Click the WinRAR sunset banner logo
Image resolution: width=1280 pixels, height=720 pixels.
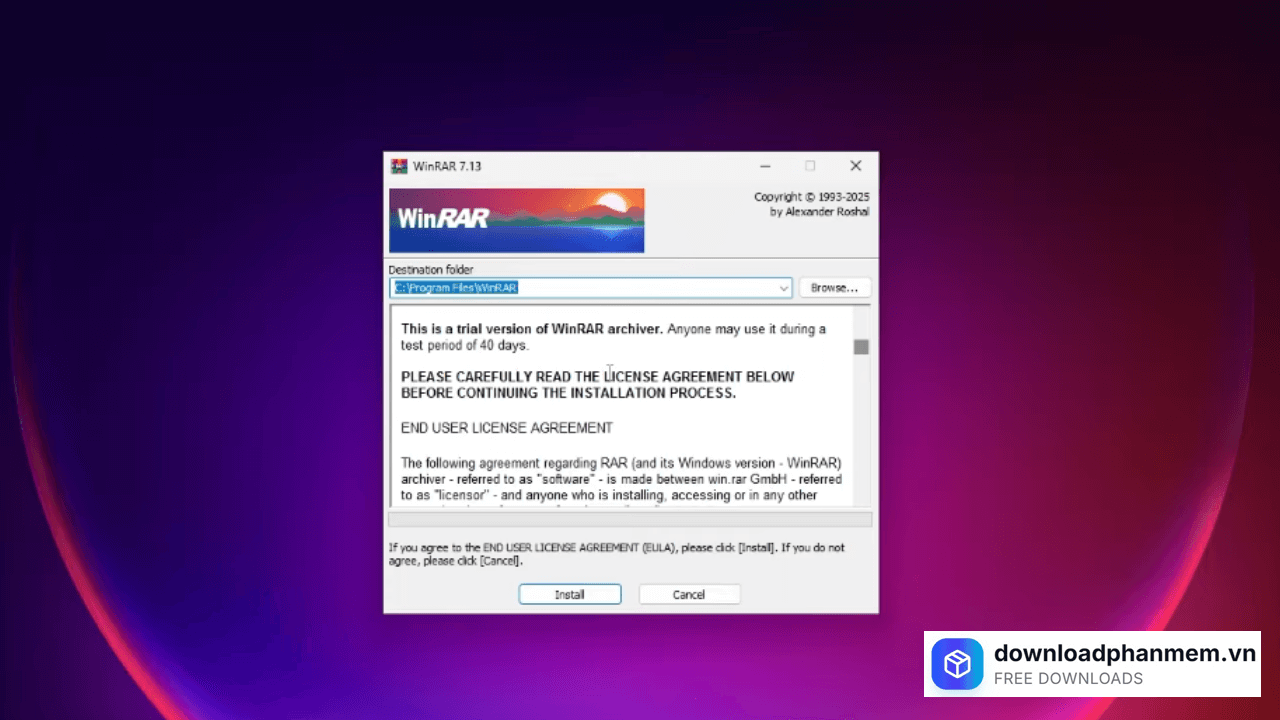pyautogui.click(x=516, y=220)
